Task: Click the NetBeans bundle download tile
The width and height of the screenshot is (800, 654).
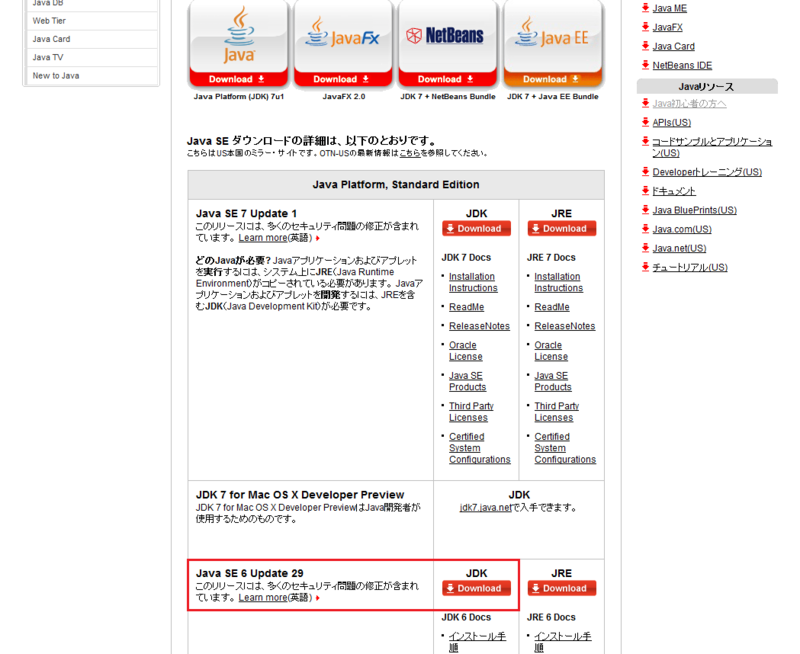Action: pyautogui.click(x=447, y=44)
